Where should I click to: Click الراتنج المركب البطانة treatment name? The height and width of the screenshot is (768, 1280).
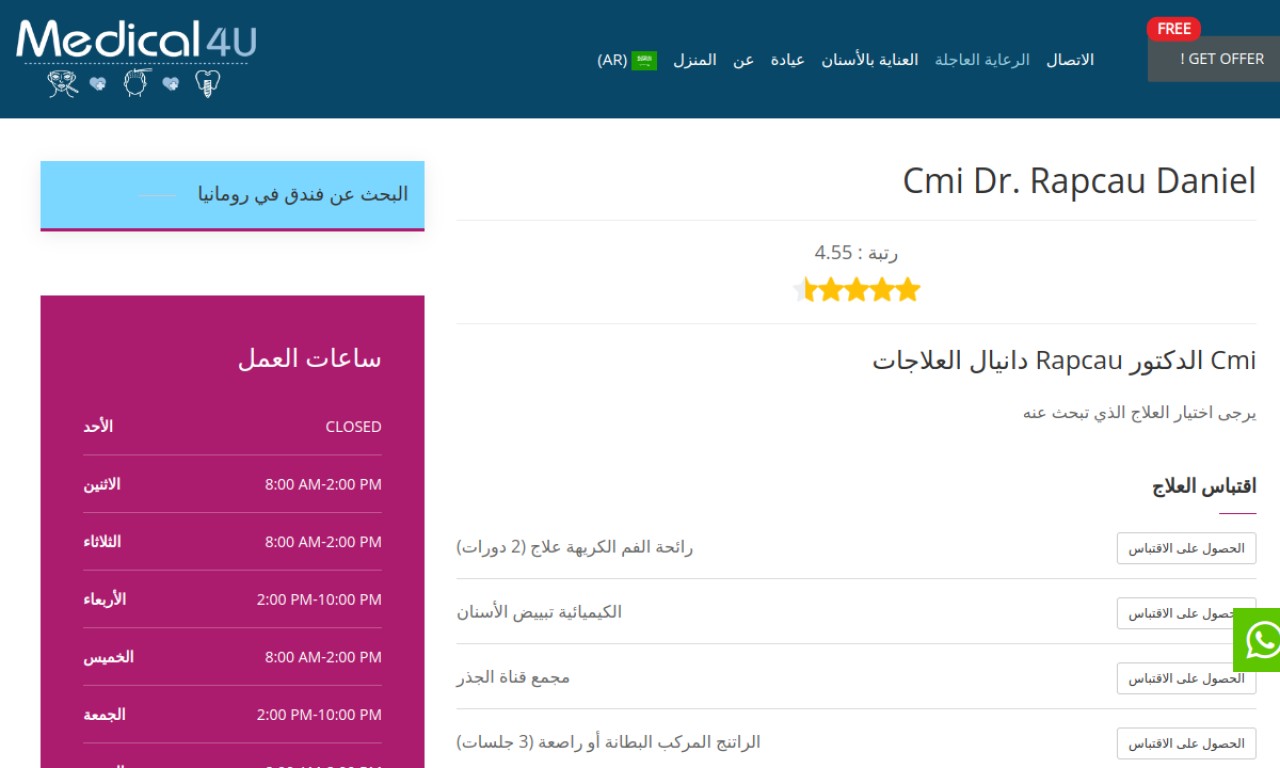tap(608, 742)
